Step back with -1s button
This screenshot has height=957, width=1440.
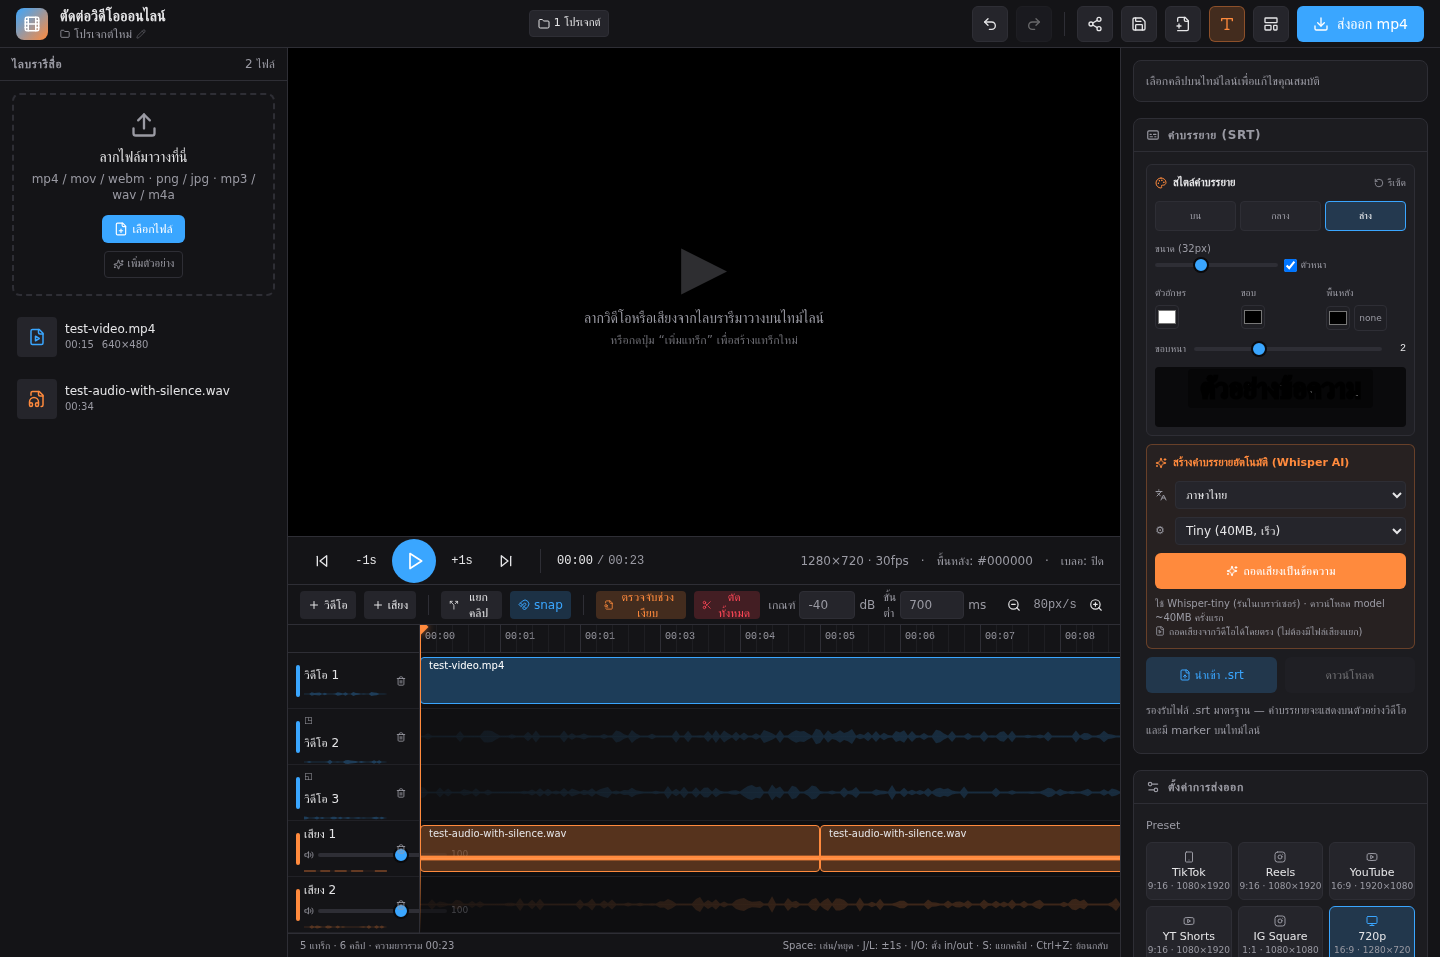point(366,560)
